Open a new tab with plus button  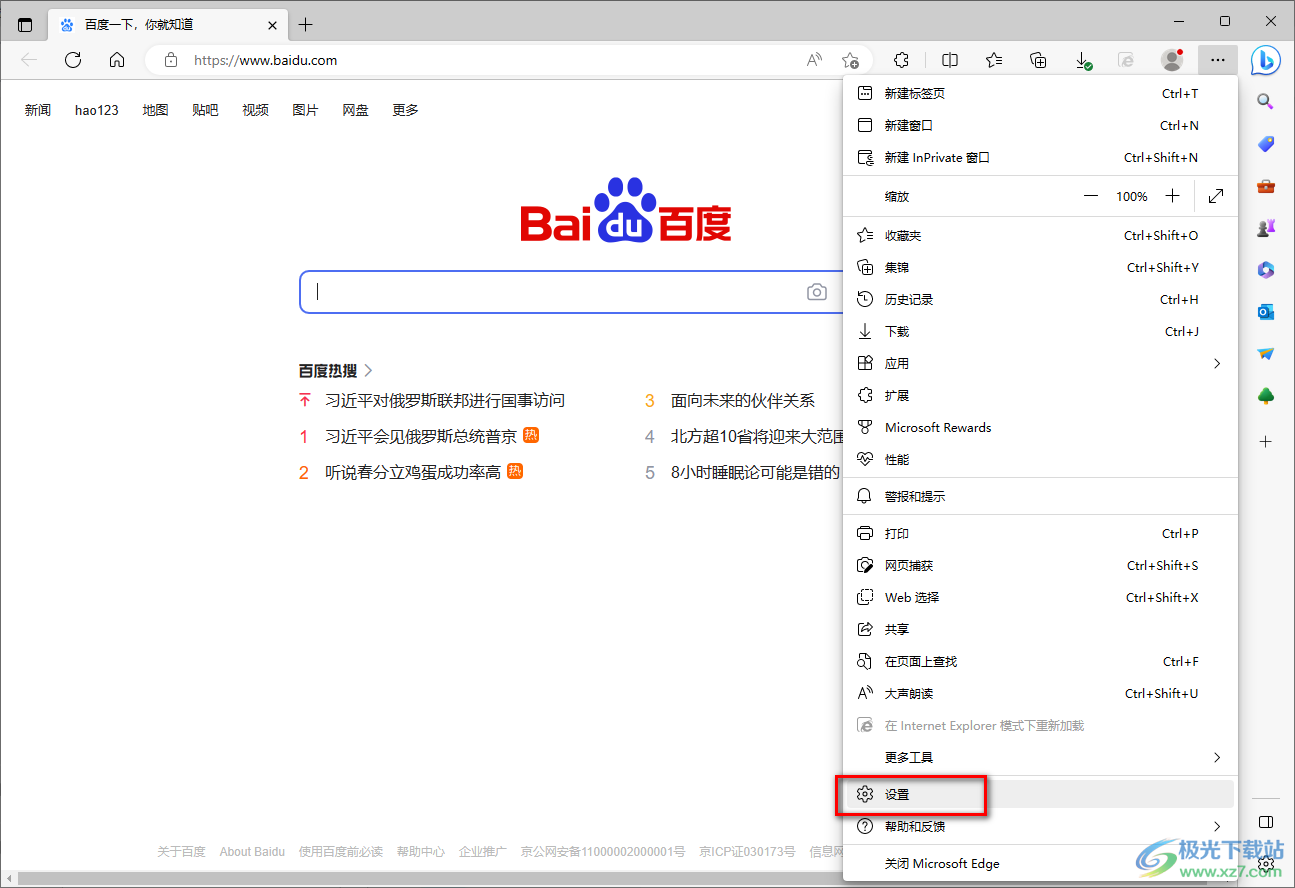click(x=306, y=25)
